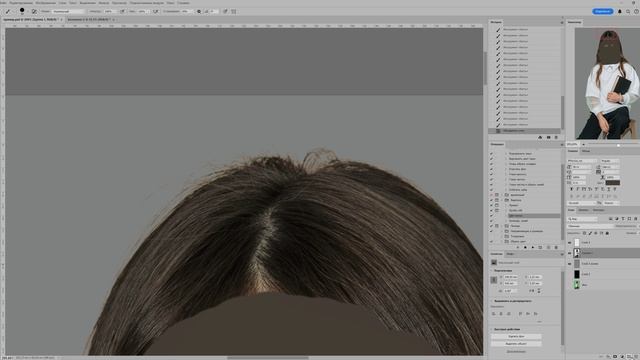Lock layer position
Screen dimensions: 640x360
(x=596, y=233)
